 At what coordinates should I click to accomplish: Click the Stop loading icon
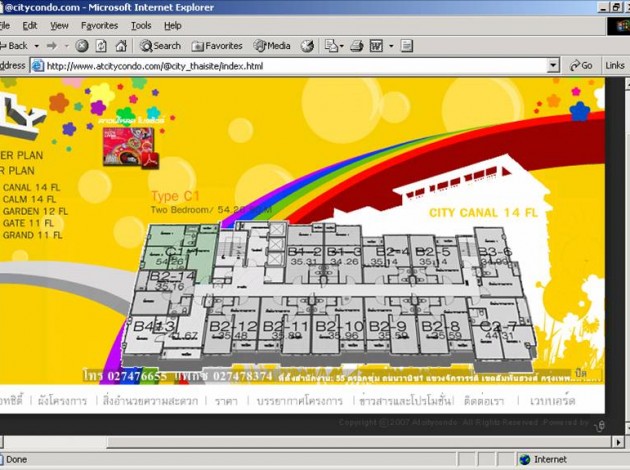tap(82, 46)
